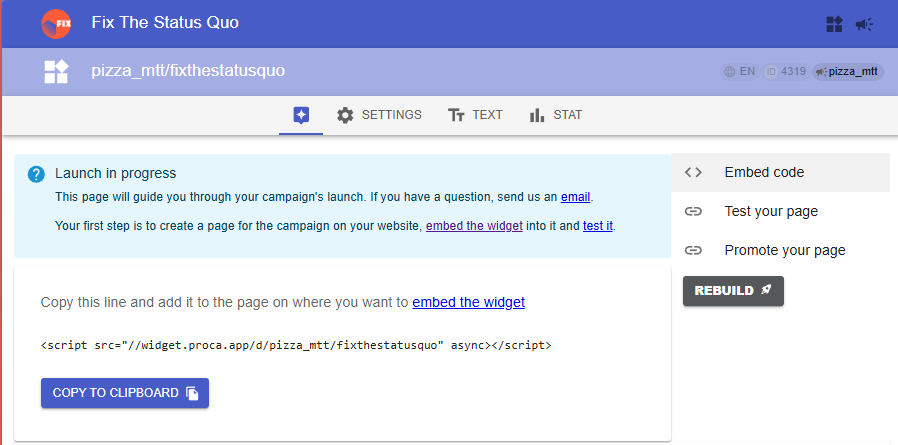
Task: Click the widget icon beside pizza_mtt/fixthestatusquo
Action: click(56, 72)
